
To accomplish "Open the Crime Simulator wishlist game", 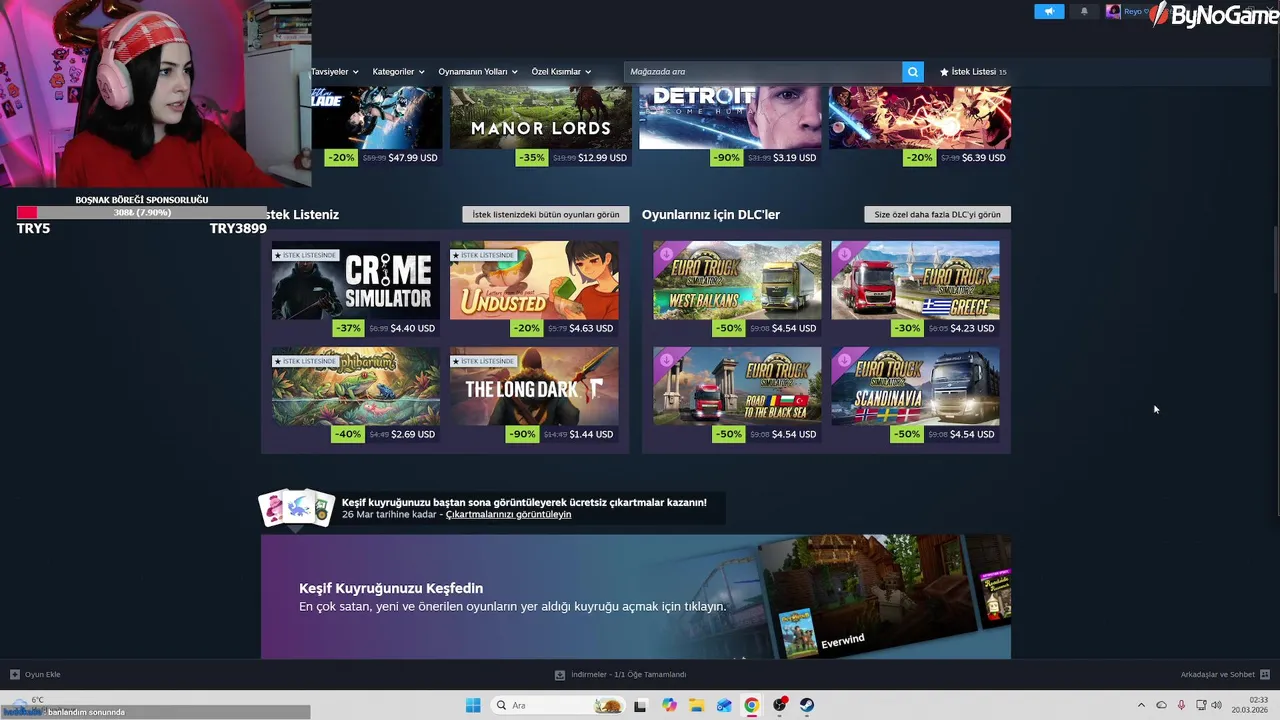I will tap(355, 280).
